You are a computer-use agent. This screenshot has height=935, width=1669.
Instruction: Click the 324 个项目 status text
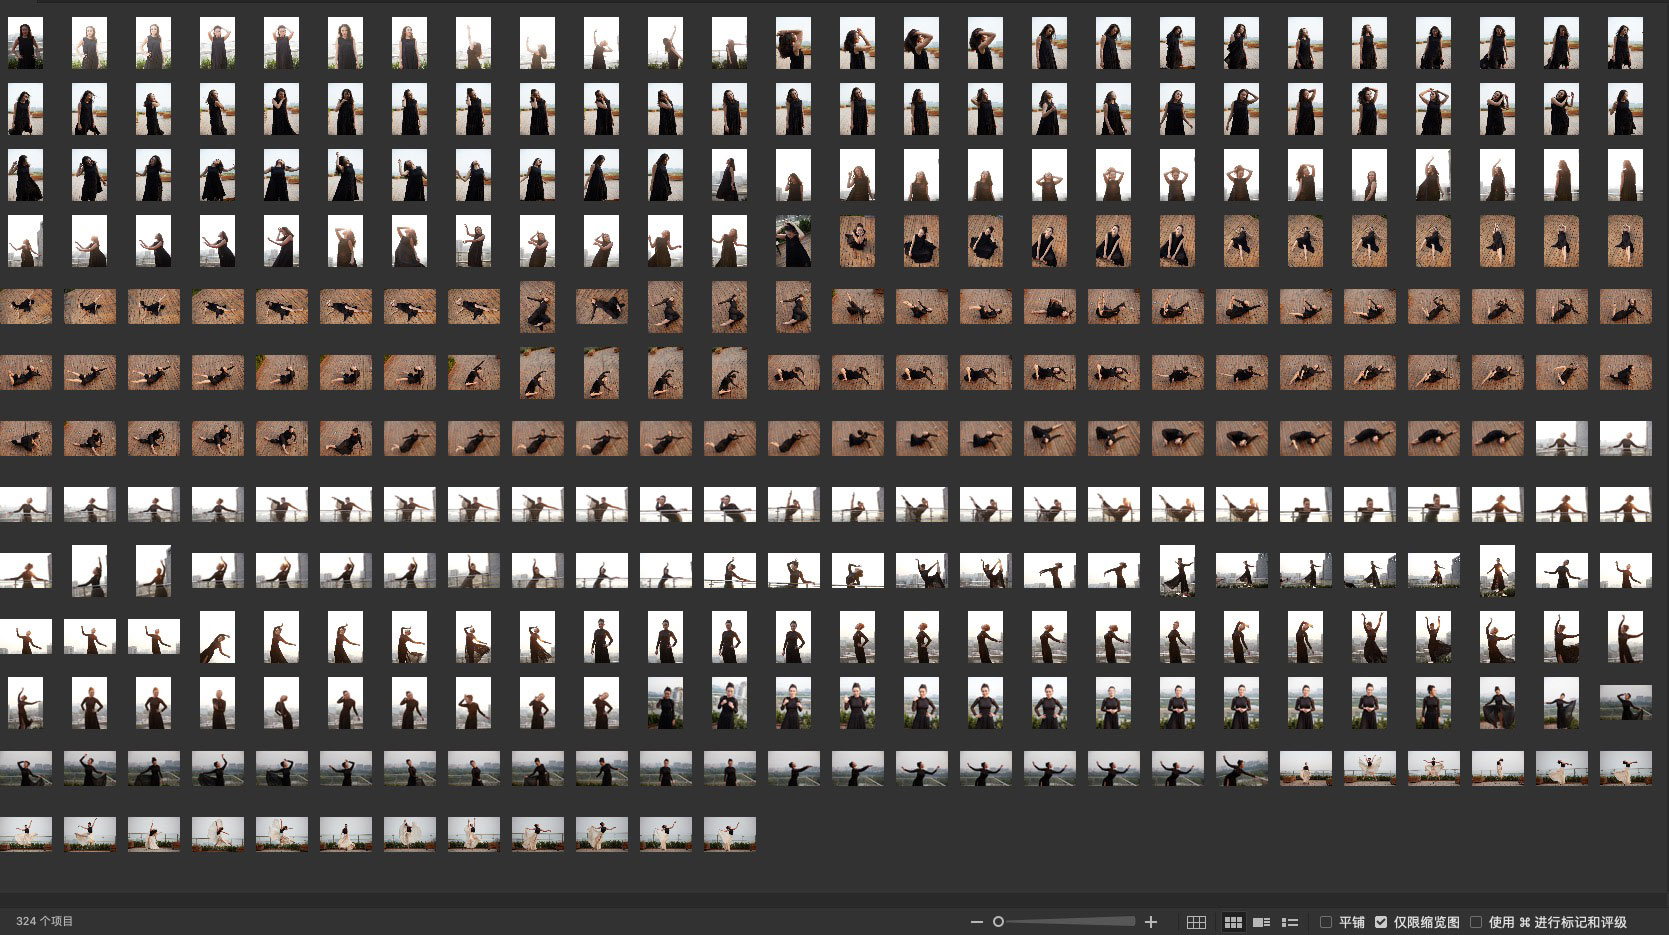click(x=45, y=921)
